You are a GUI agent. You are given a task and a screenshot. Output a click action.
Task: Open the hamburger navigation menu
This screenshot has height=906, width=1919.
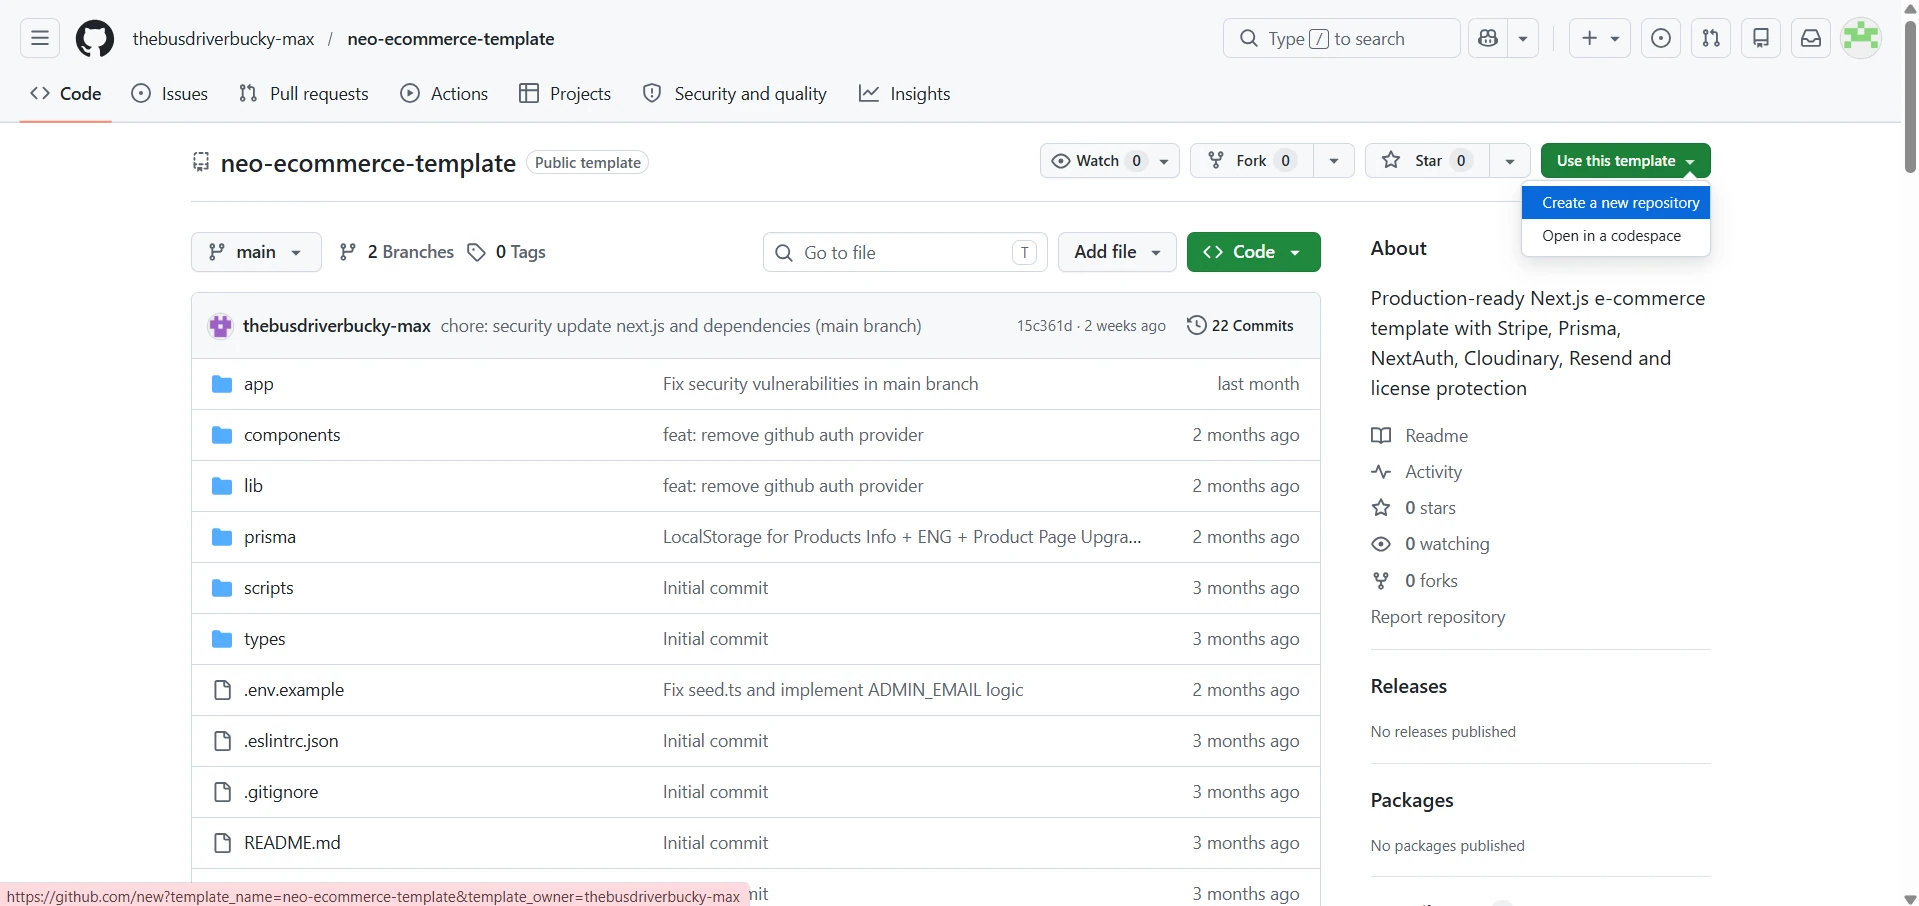click(x=40, y=39)
